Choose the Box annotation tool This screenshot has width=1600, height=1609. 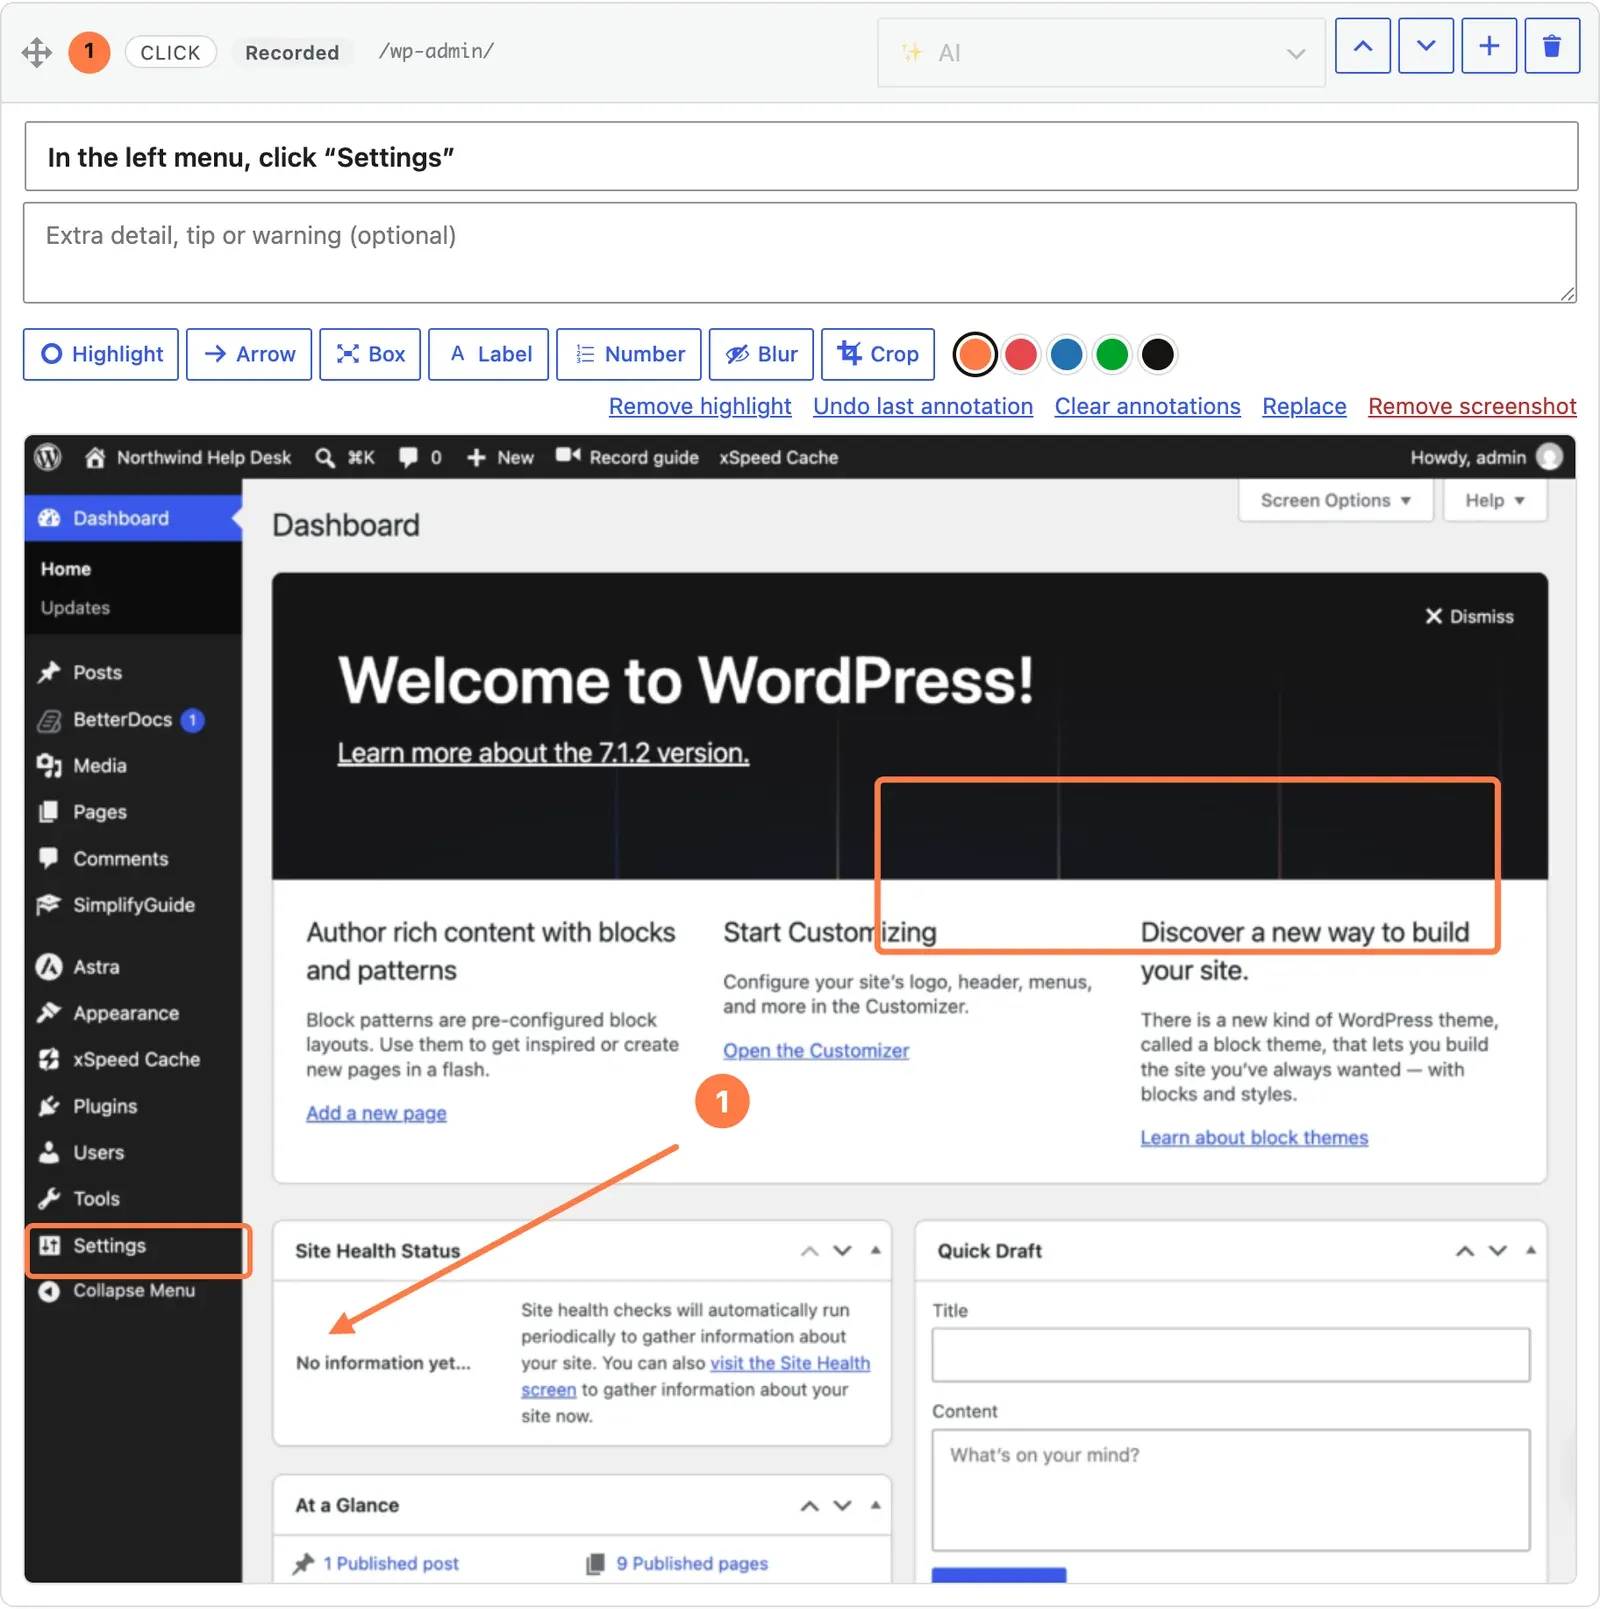pyautogui.click(x=370, y=354)
